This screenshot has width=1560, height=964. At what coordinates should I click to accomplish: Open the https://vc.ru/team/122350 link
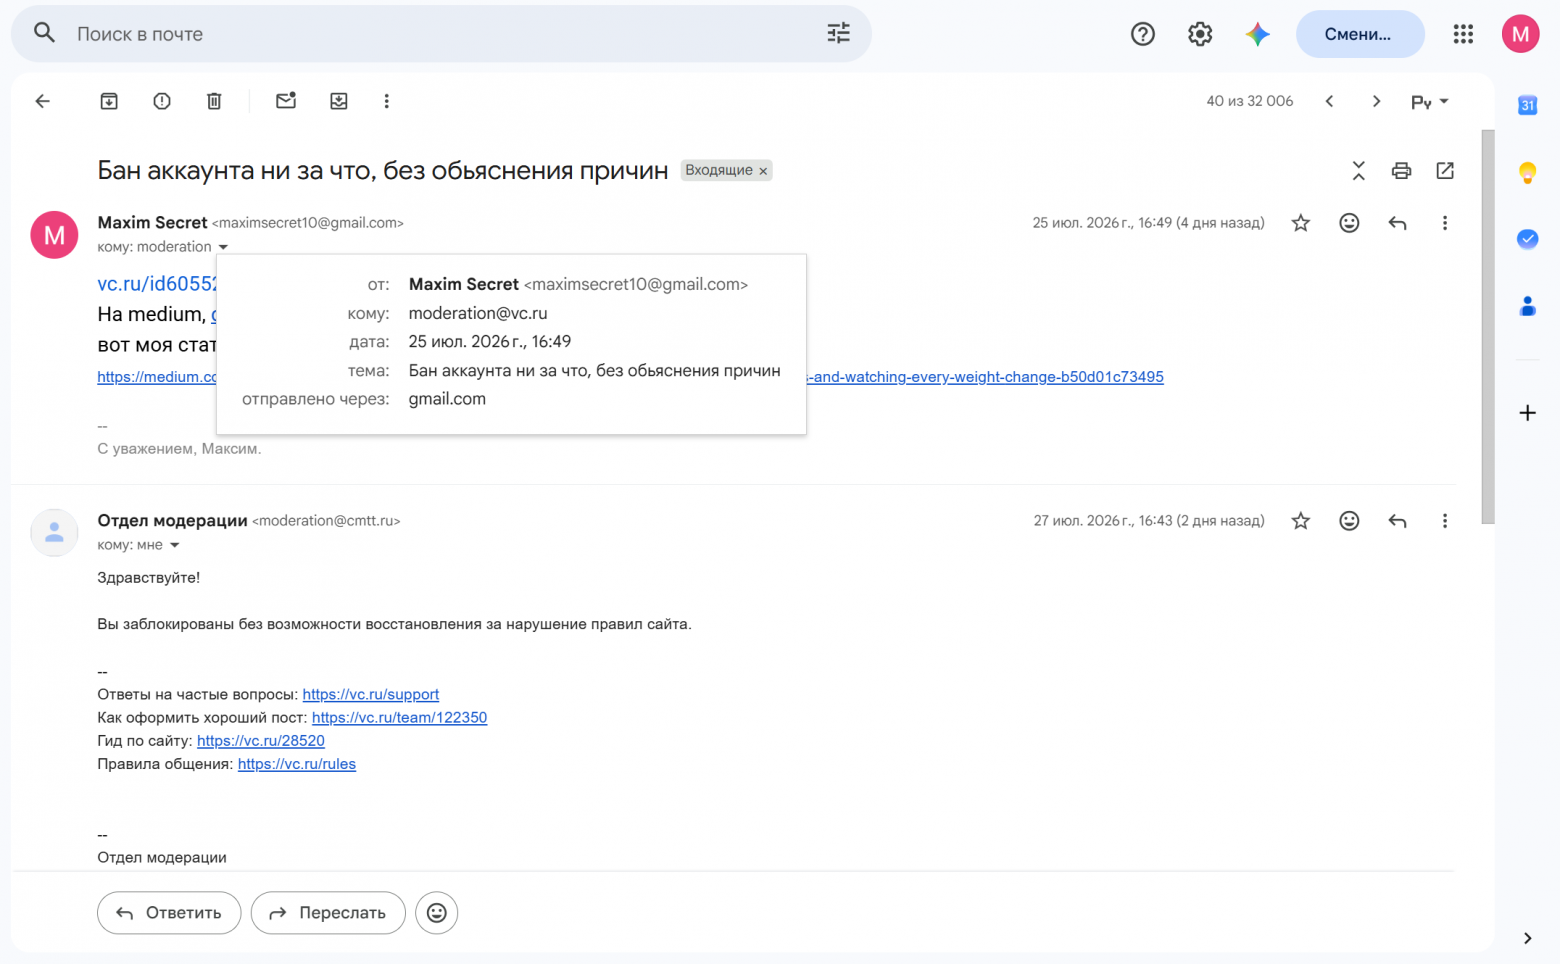point(399,717)
